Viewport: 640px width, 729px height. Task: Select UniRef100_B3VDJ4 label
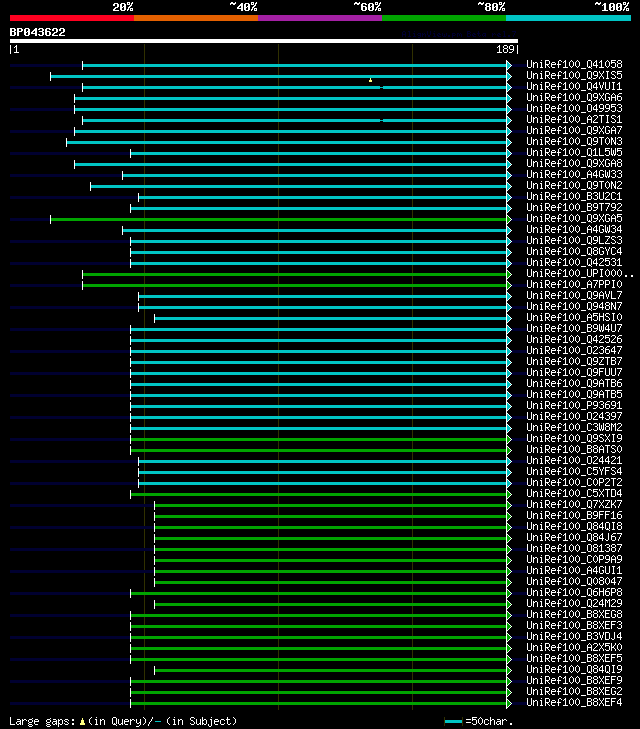(x=574, y=636)
